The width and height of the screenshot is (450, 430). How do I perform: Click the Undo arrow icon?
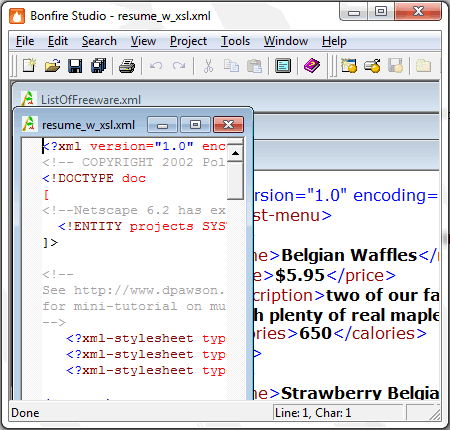(156, 66)
